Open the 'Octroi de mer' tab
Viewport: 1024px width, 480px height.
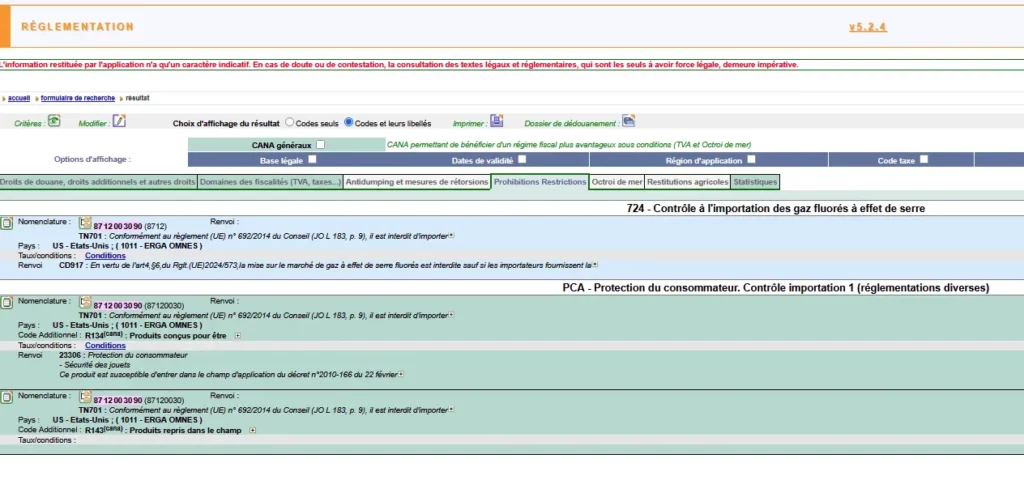pyautogui.click(x=616, y=182)
